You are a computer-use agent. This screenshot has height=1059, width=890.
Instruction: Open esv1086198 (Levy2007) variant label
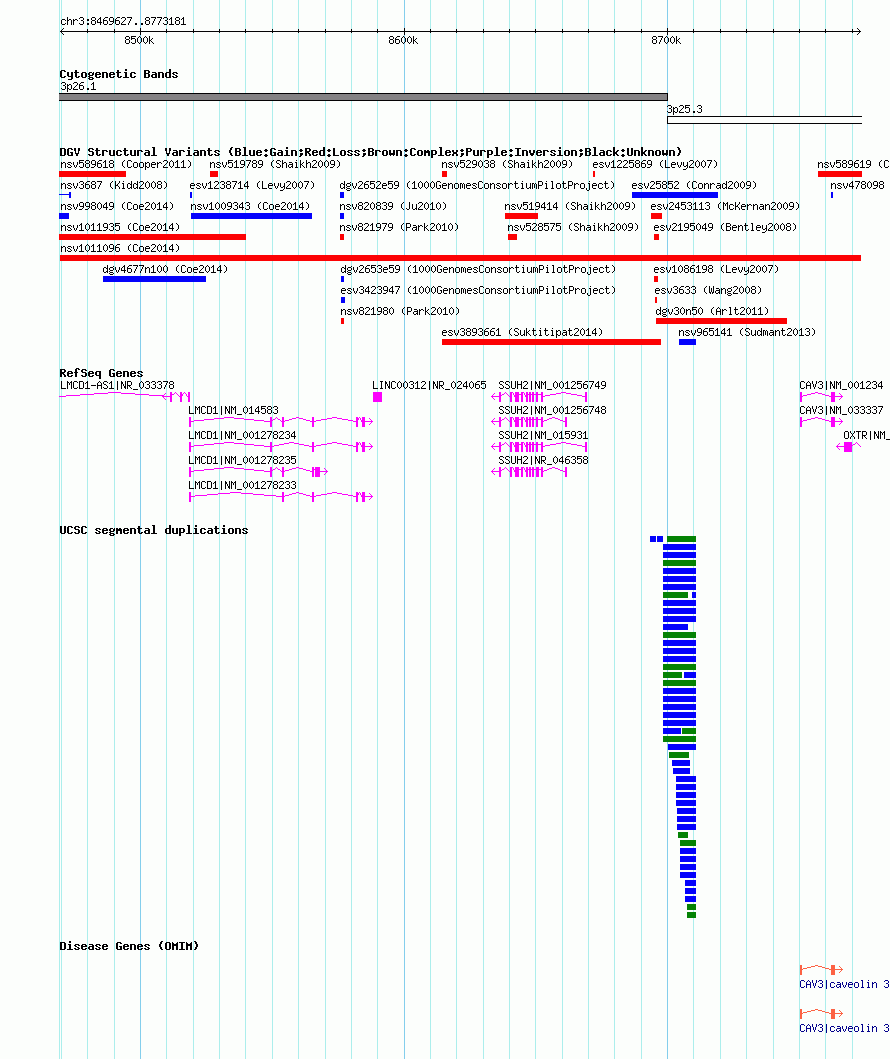click(x=716, y=269)
